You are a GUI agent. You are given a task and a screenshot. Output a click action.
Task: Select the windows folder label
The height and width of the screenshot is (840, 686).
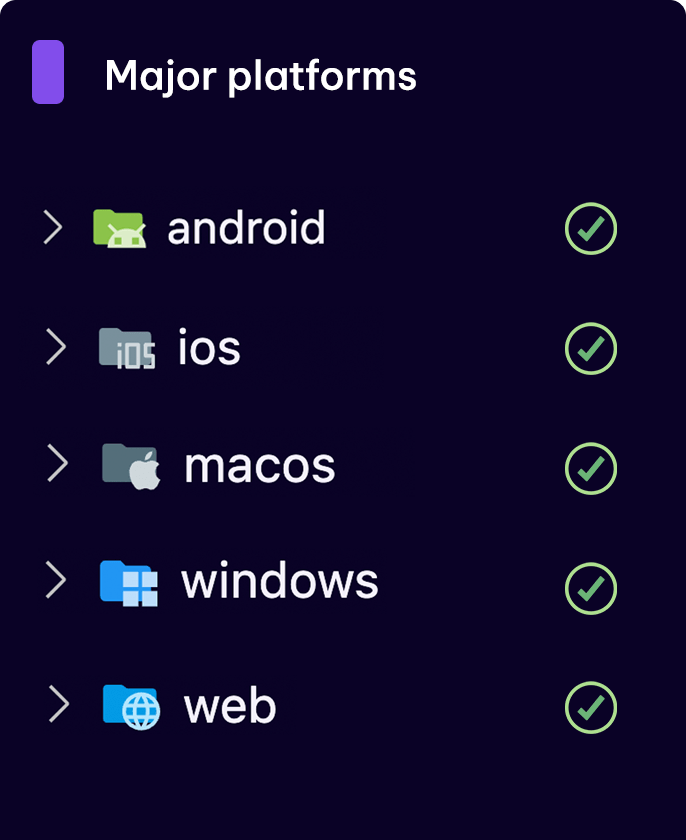tap(280, 581)
